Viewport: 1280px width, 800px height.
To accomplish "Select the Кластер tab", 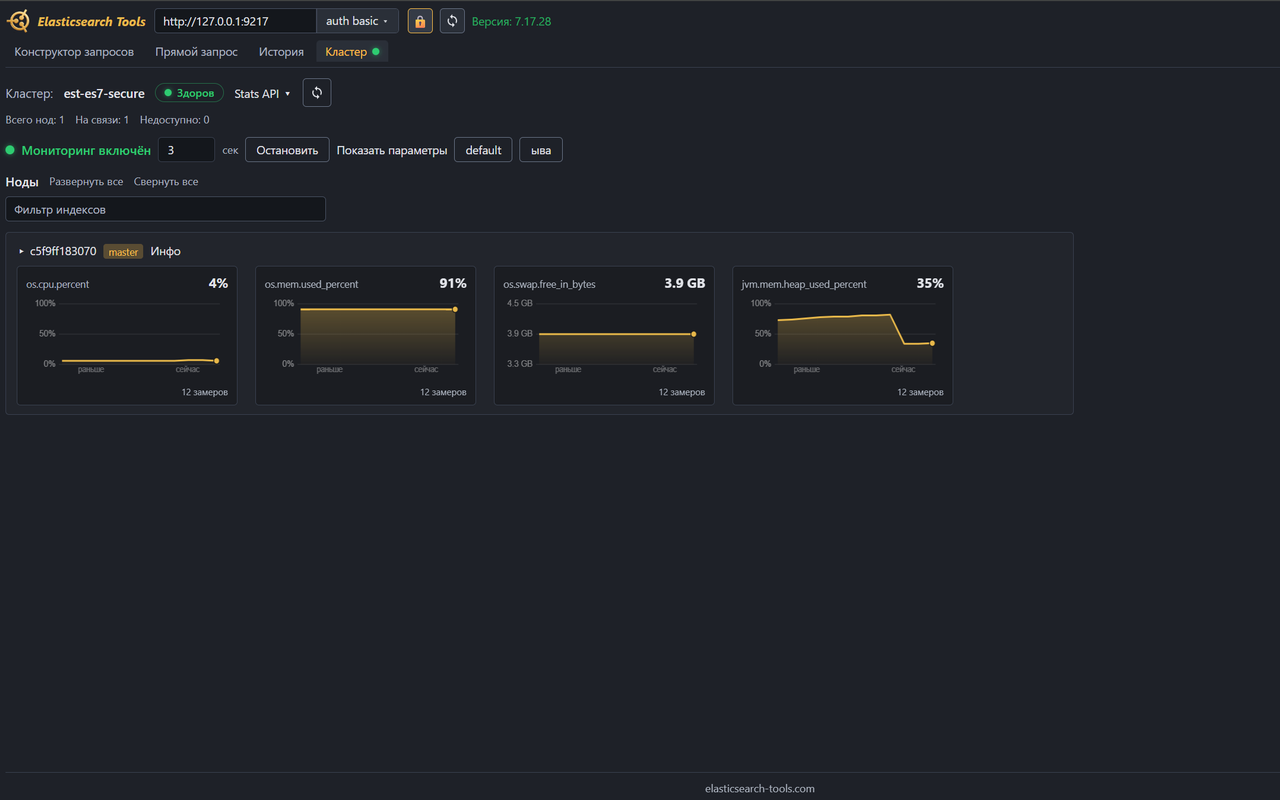I will coord(352,51).
